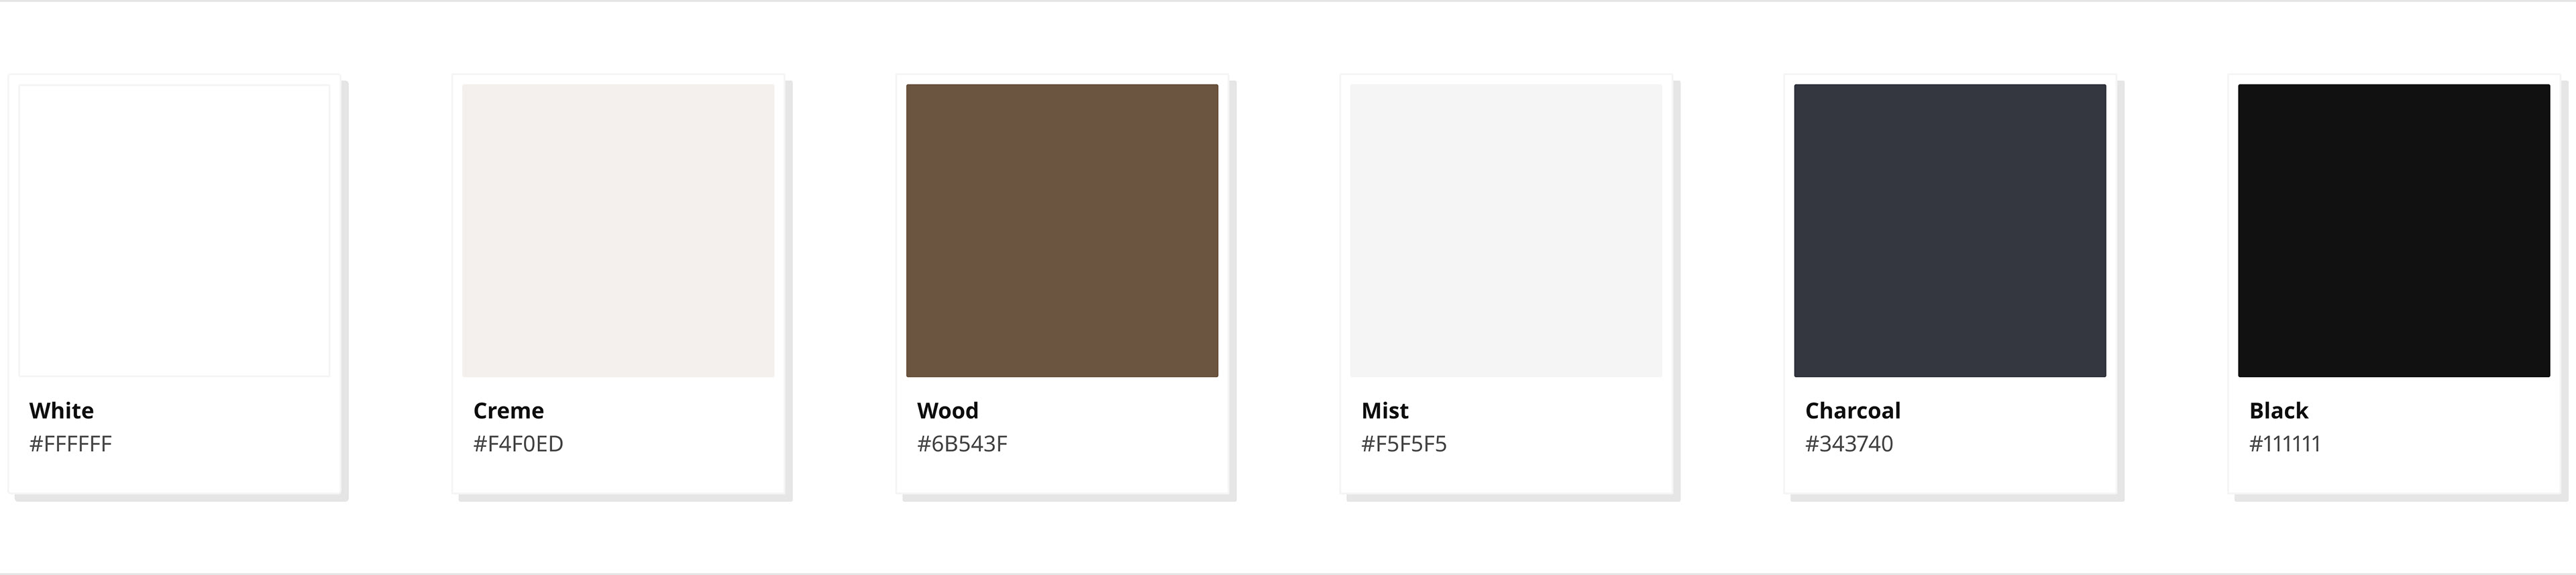Image resolution: width=2576 pixels, height=575 pixels.
Task: Select the #6B543F hex code
Action: (962, 444)
